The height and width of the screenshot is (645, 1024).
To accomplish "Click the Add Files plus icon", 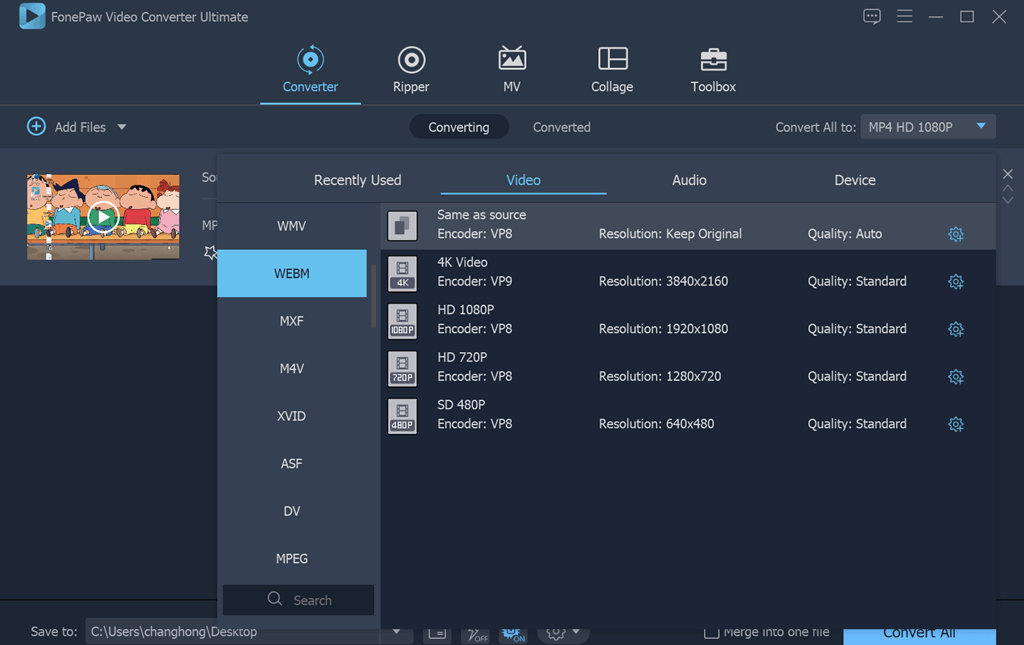I will click(x=36, y=126).
